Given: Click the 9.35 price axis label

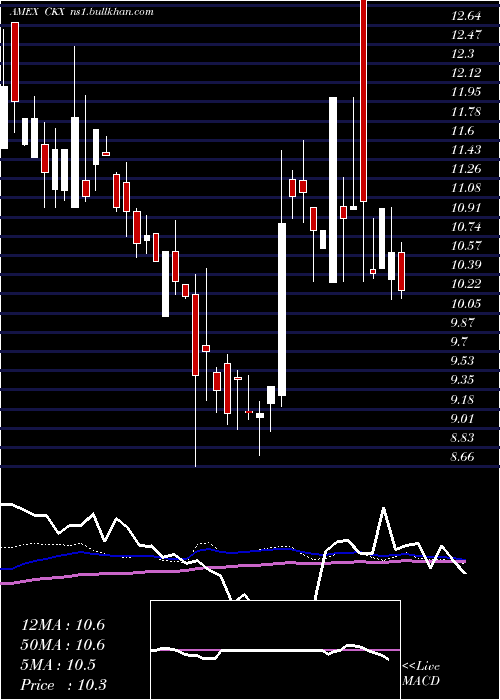Looking at the screenshot, I should pos(464,380).
